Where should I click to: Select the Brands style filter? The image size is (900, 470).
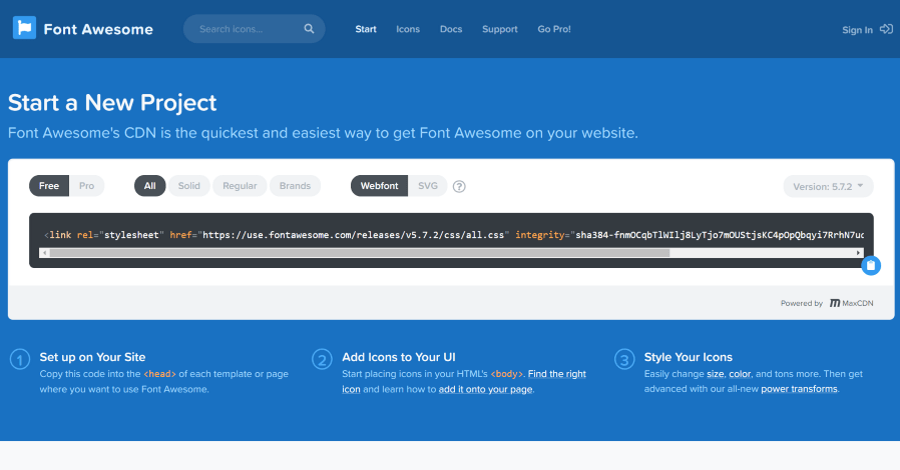[x=295, y=186]
